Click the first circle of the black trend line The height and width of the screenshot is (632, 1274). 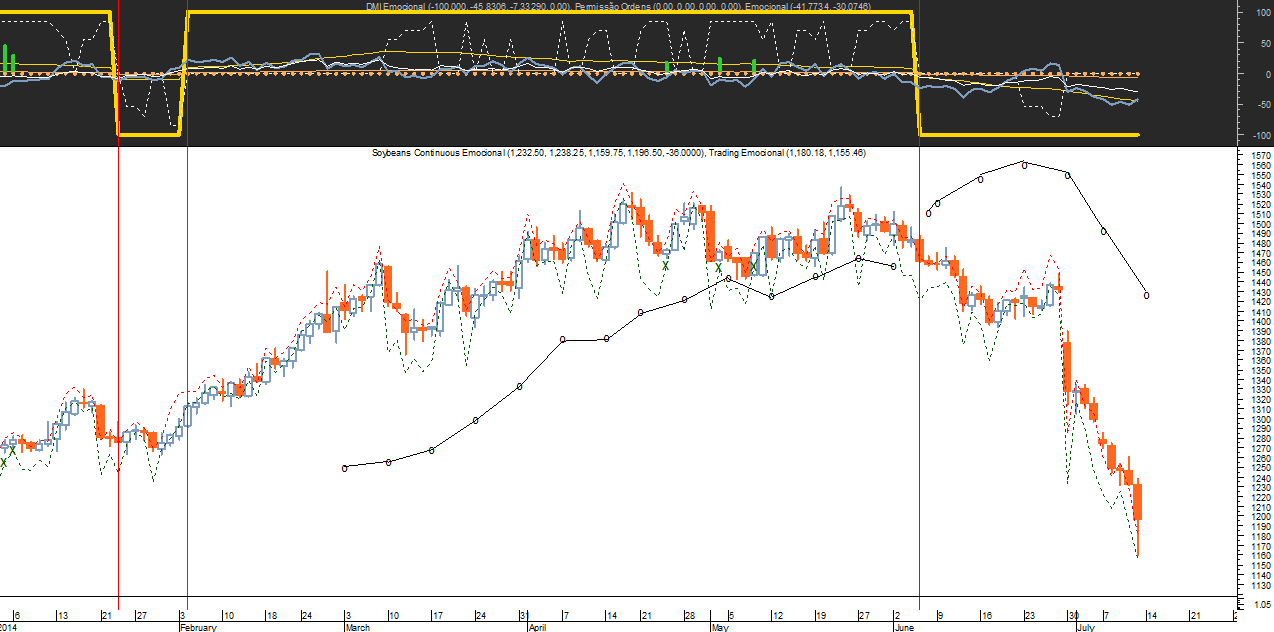[345, 468]
